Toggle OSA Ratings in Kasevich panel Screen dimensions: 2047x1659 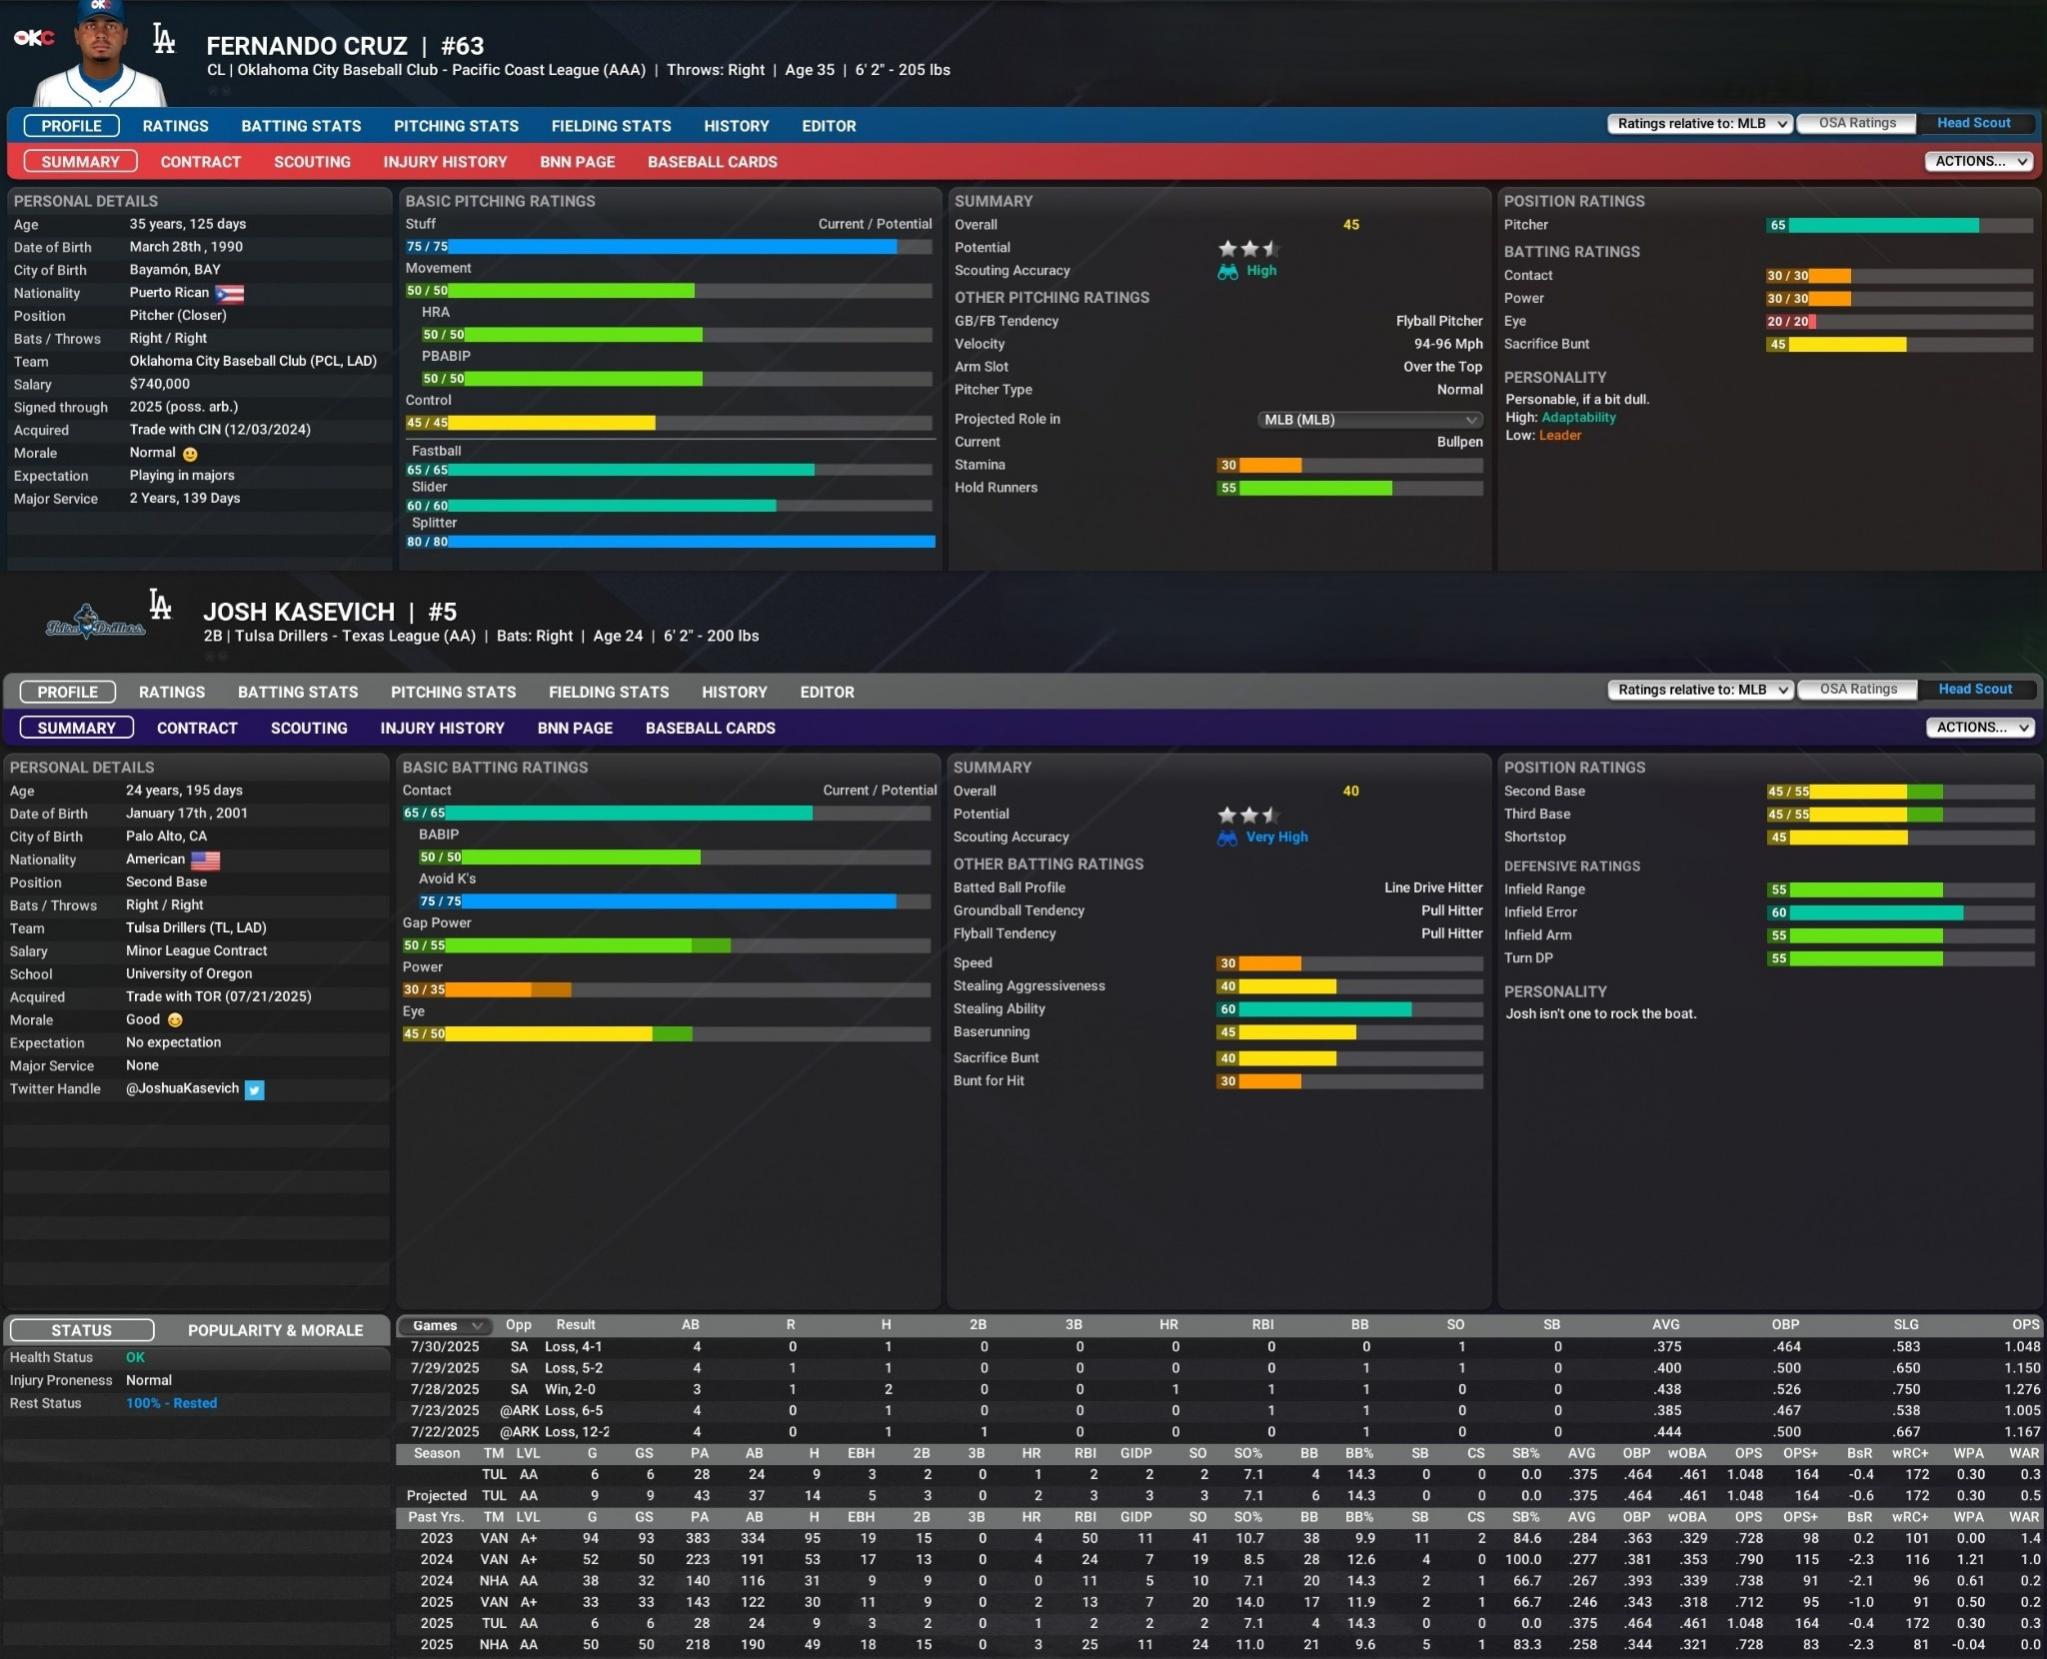1857,689
